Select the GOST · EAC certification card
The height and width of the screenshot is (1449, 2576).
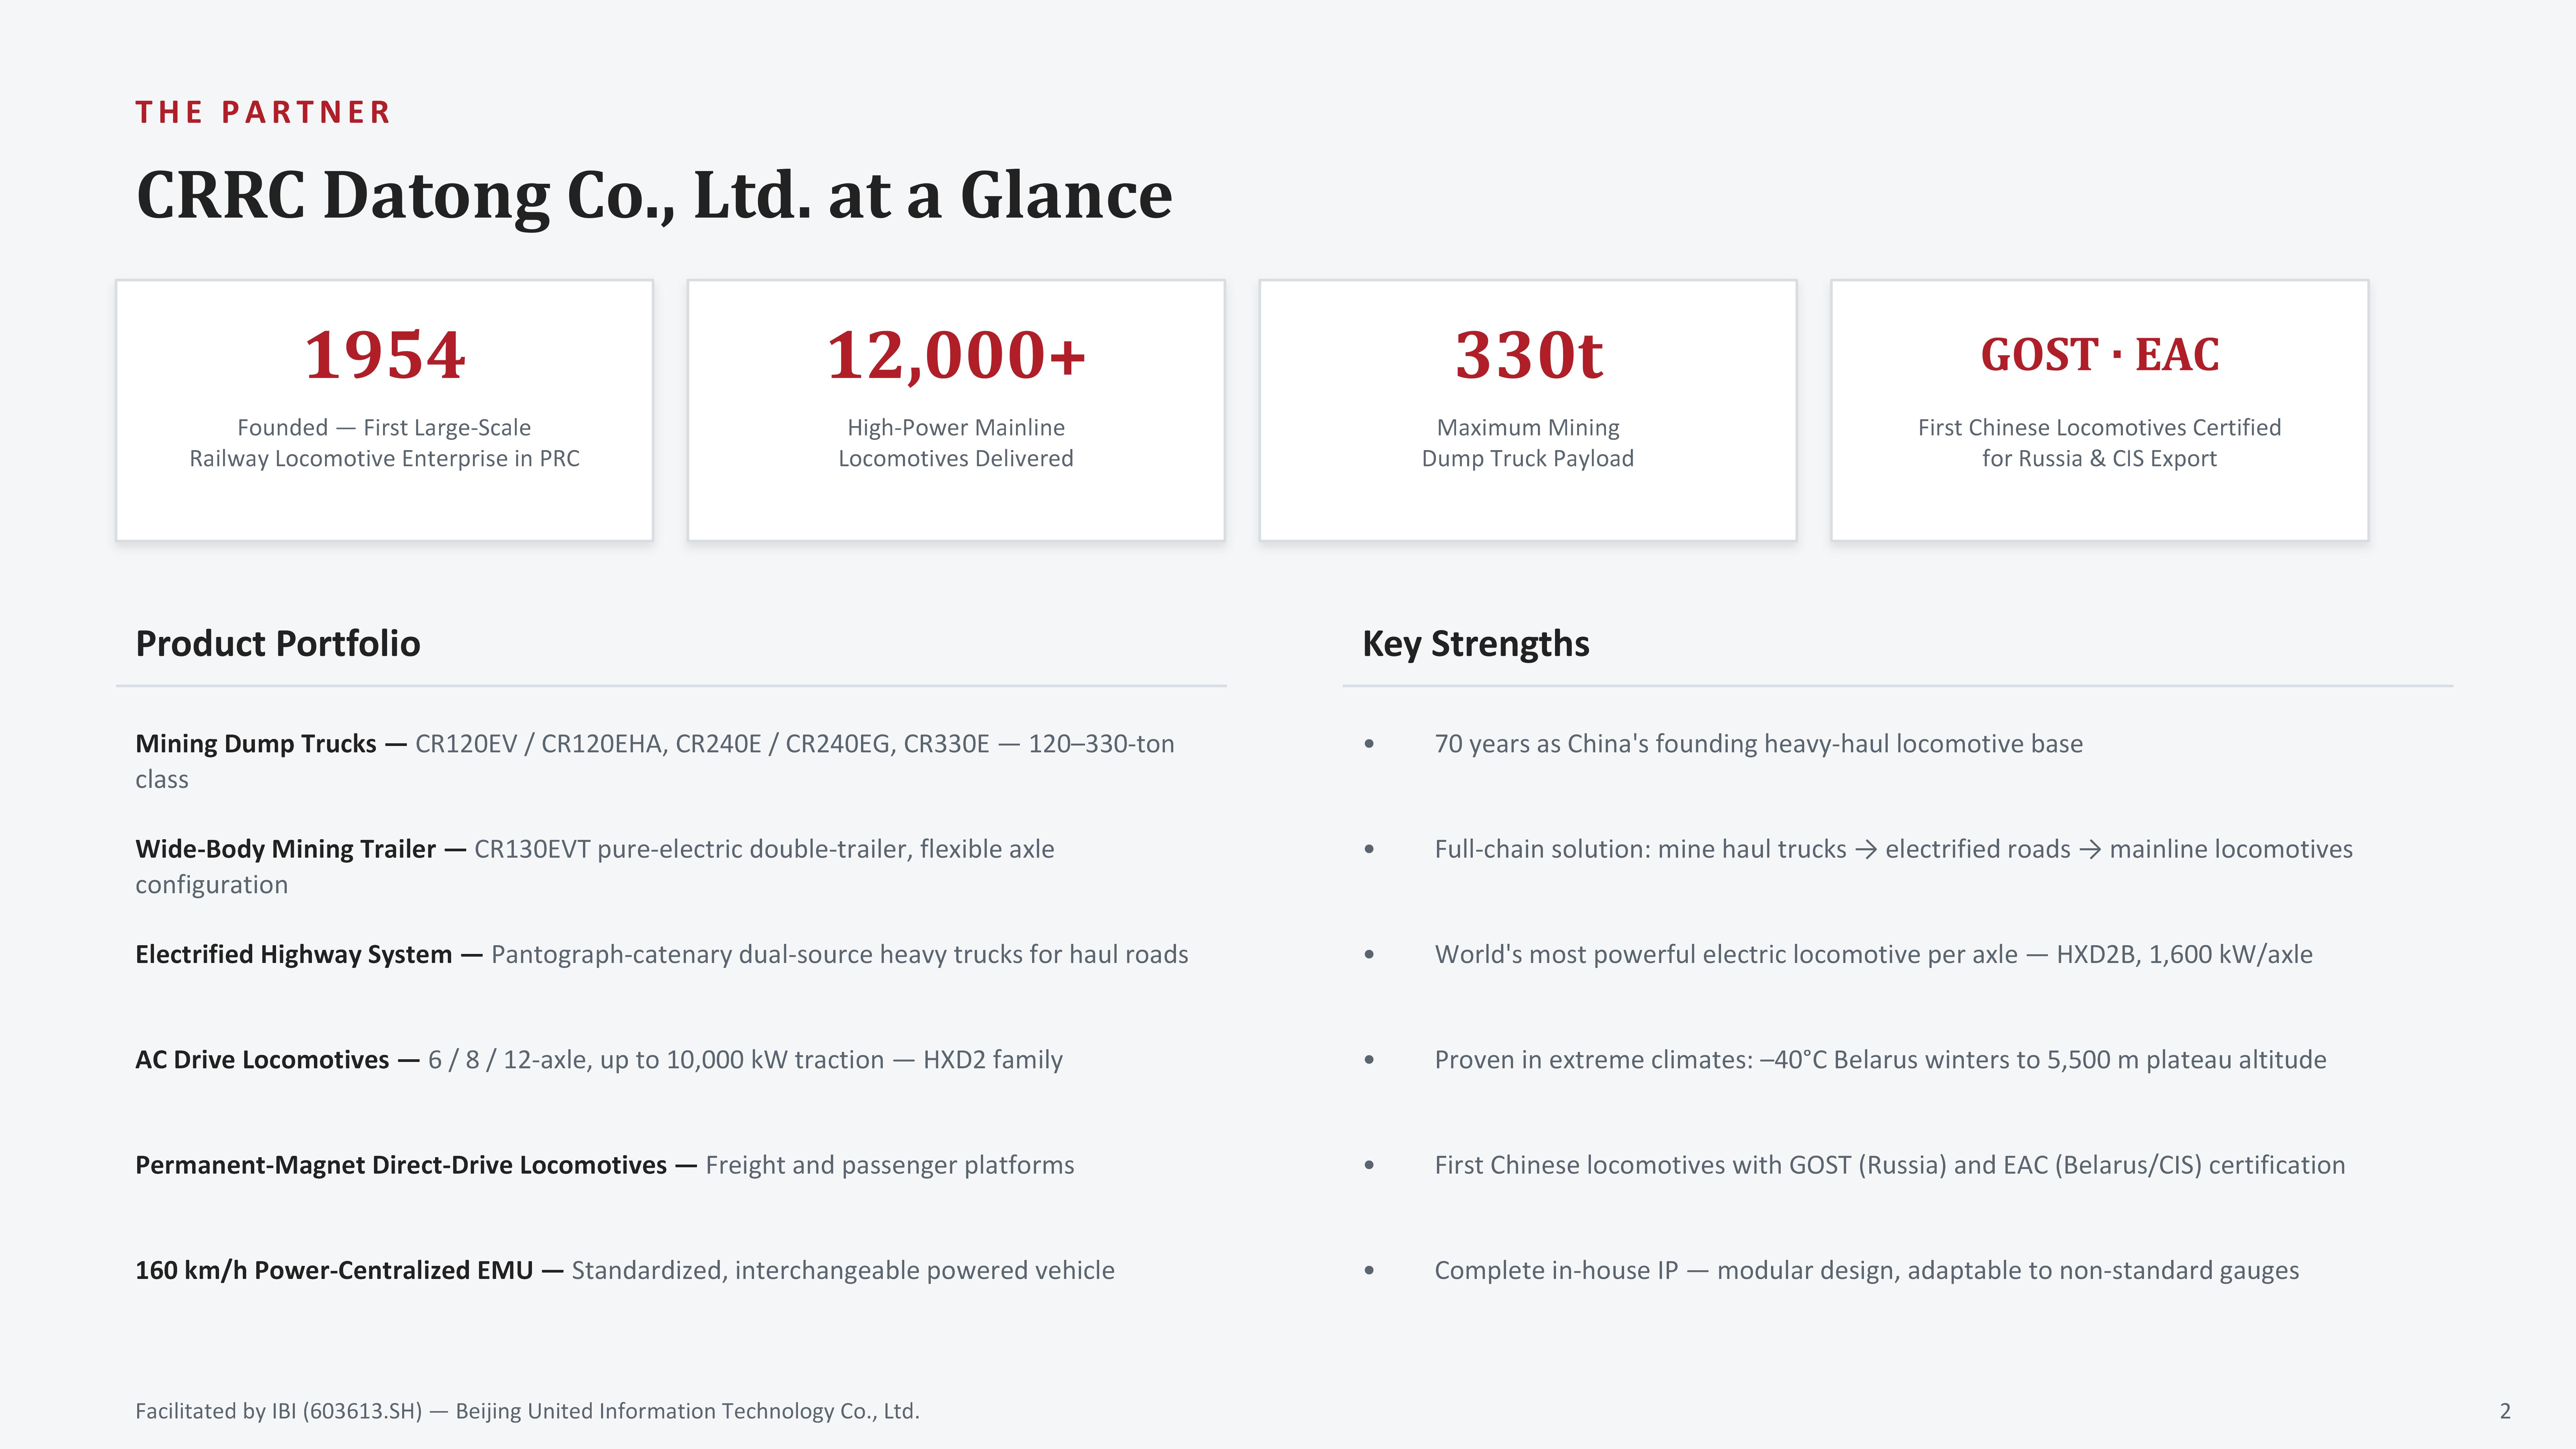click(x=2100, y=410)
